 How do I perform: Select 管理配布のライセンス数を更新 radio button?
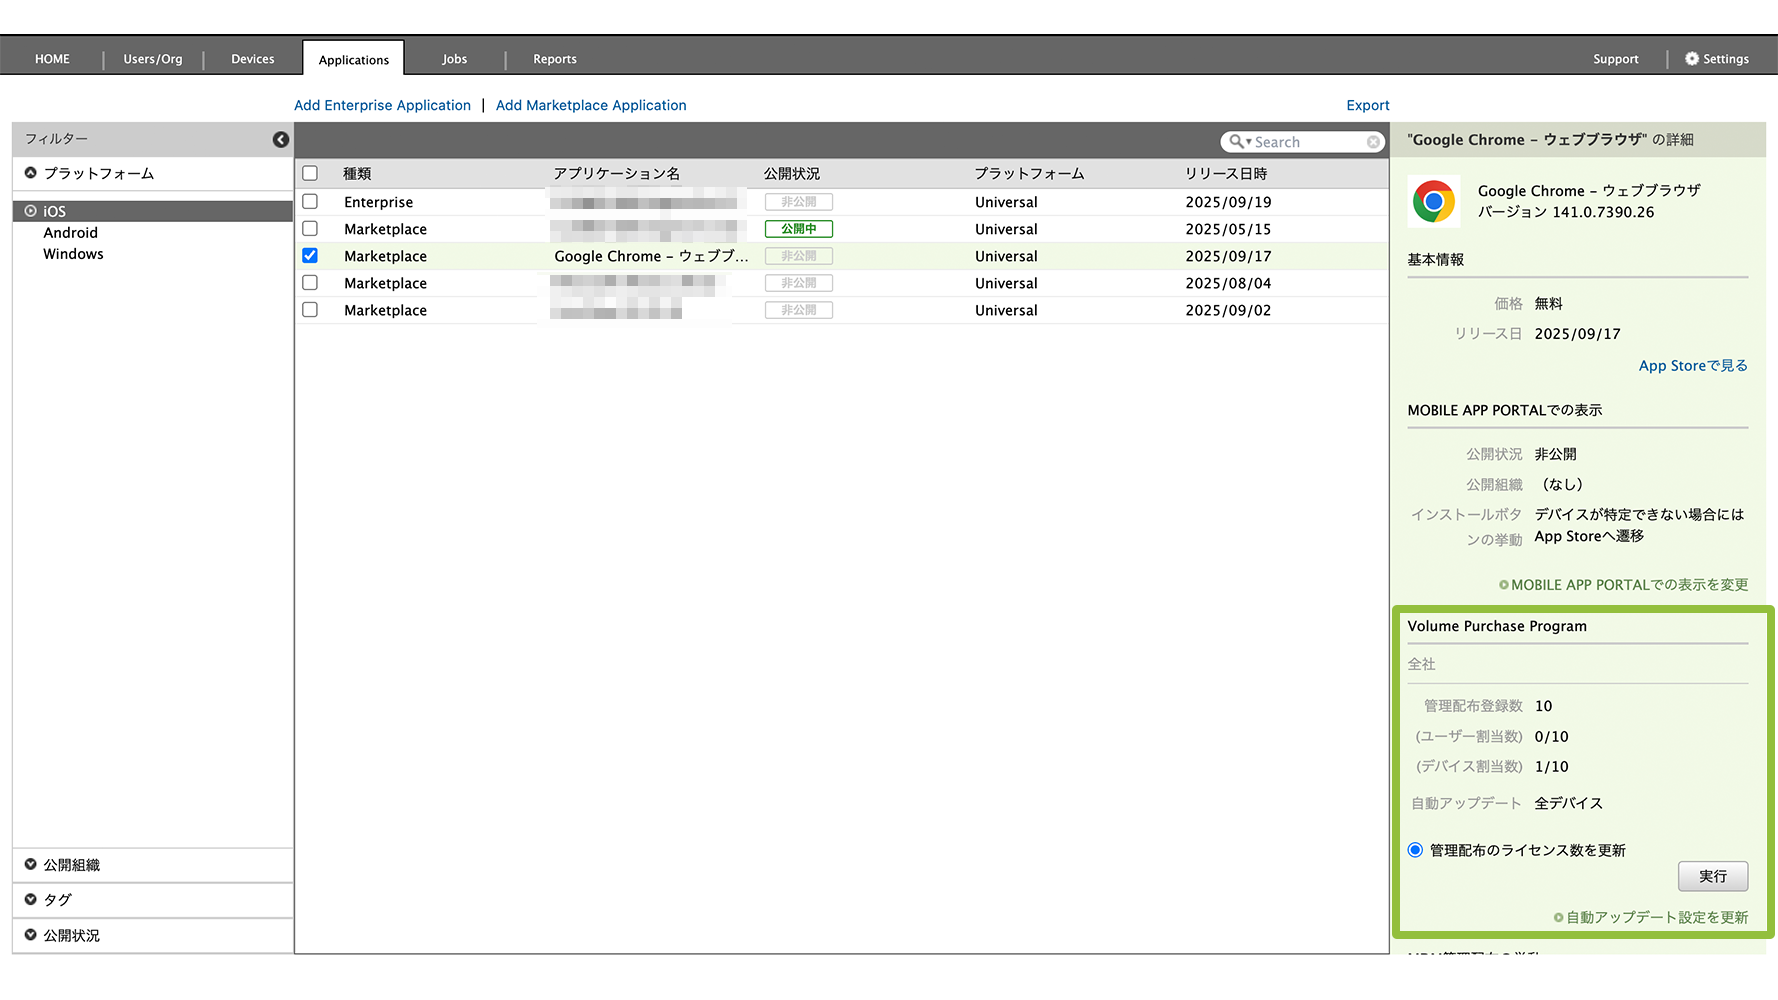[1415, 850]
